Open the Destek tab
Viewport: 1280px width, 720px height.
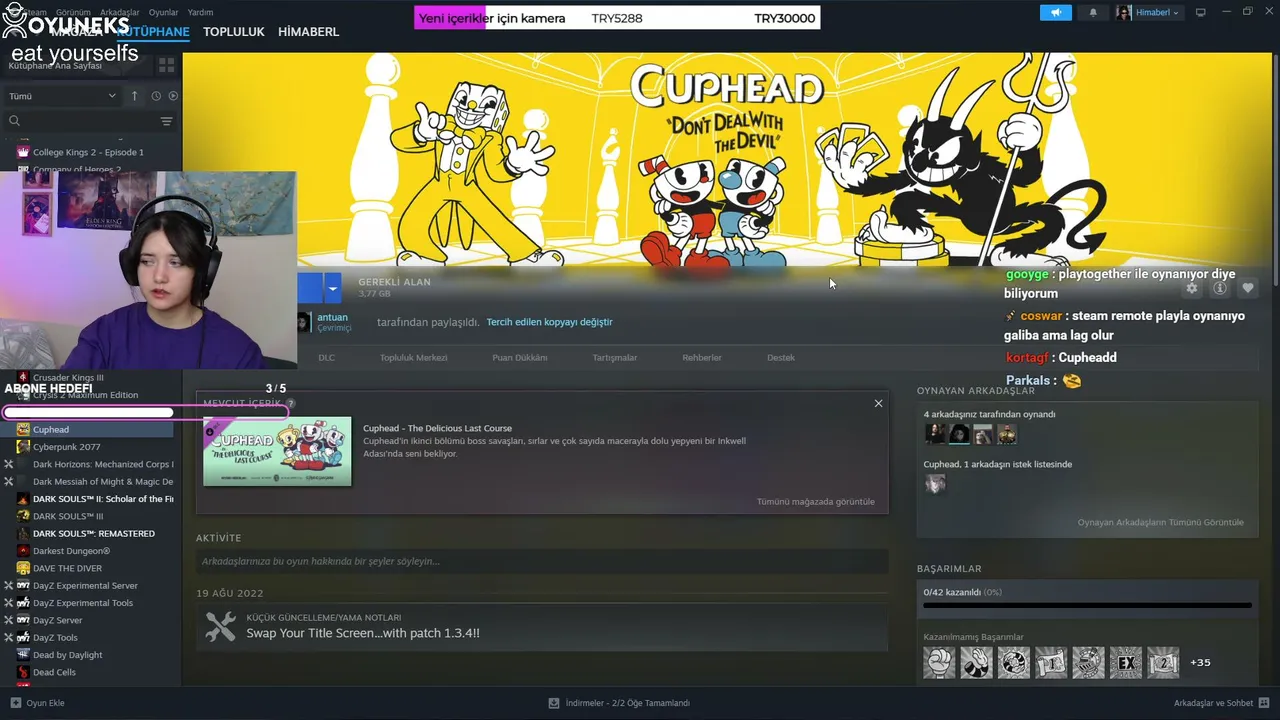tap(781, 357)
